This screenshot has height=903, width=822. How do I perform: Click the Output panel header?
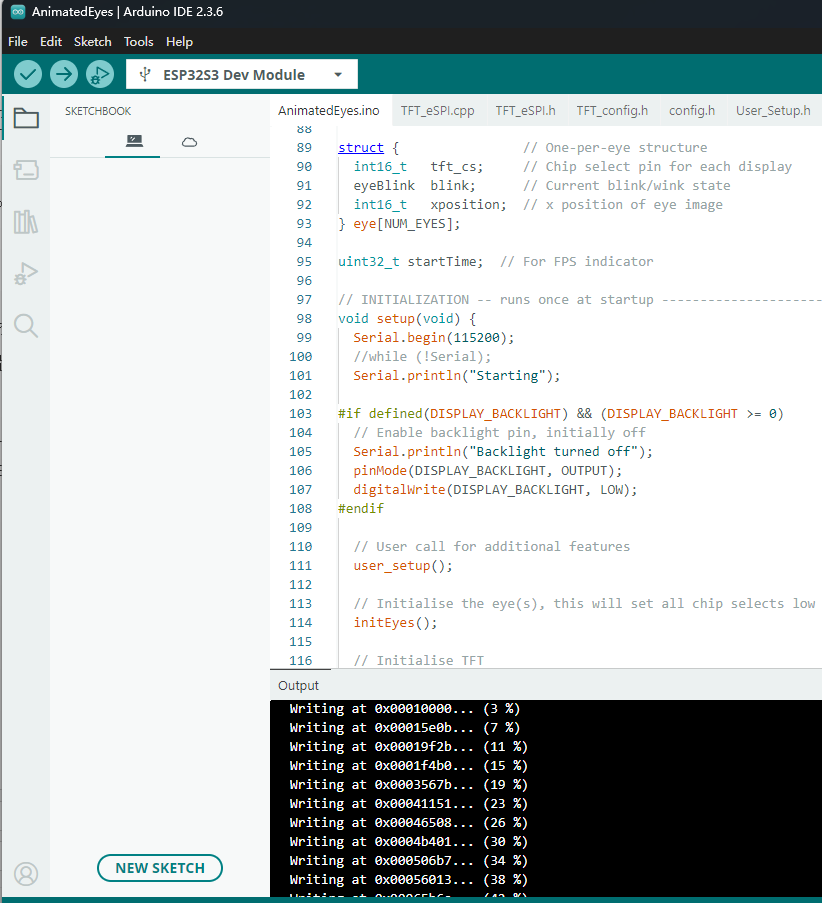click(298, 685)
